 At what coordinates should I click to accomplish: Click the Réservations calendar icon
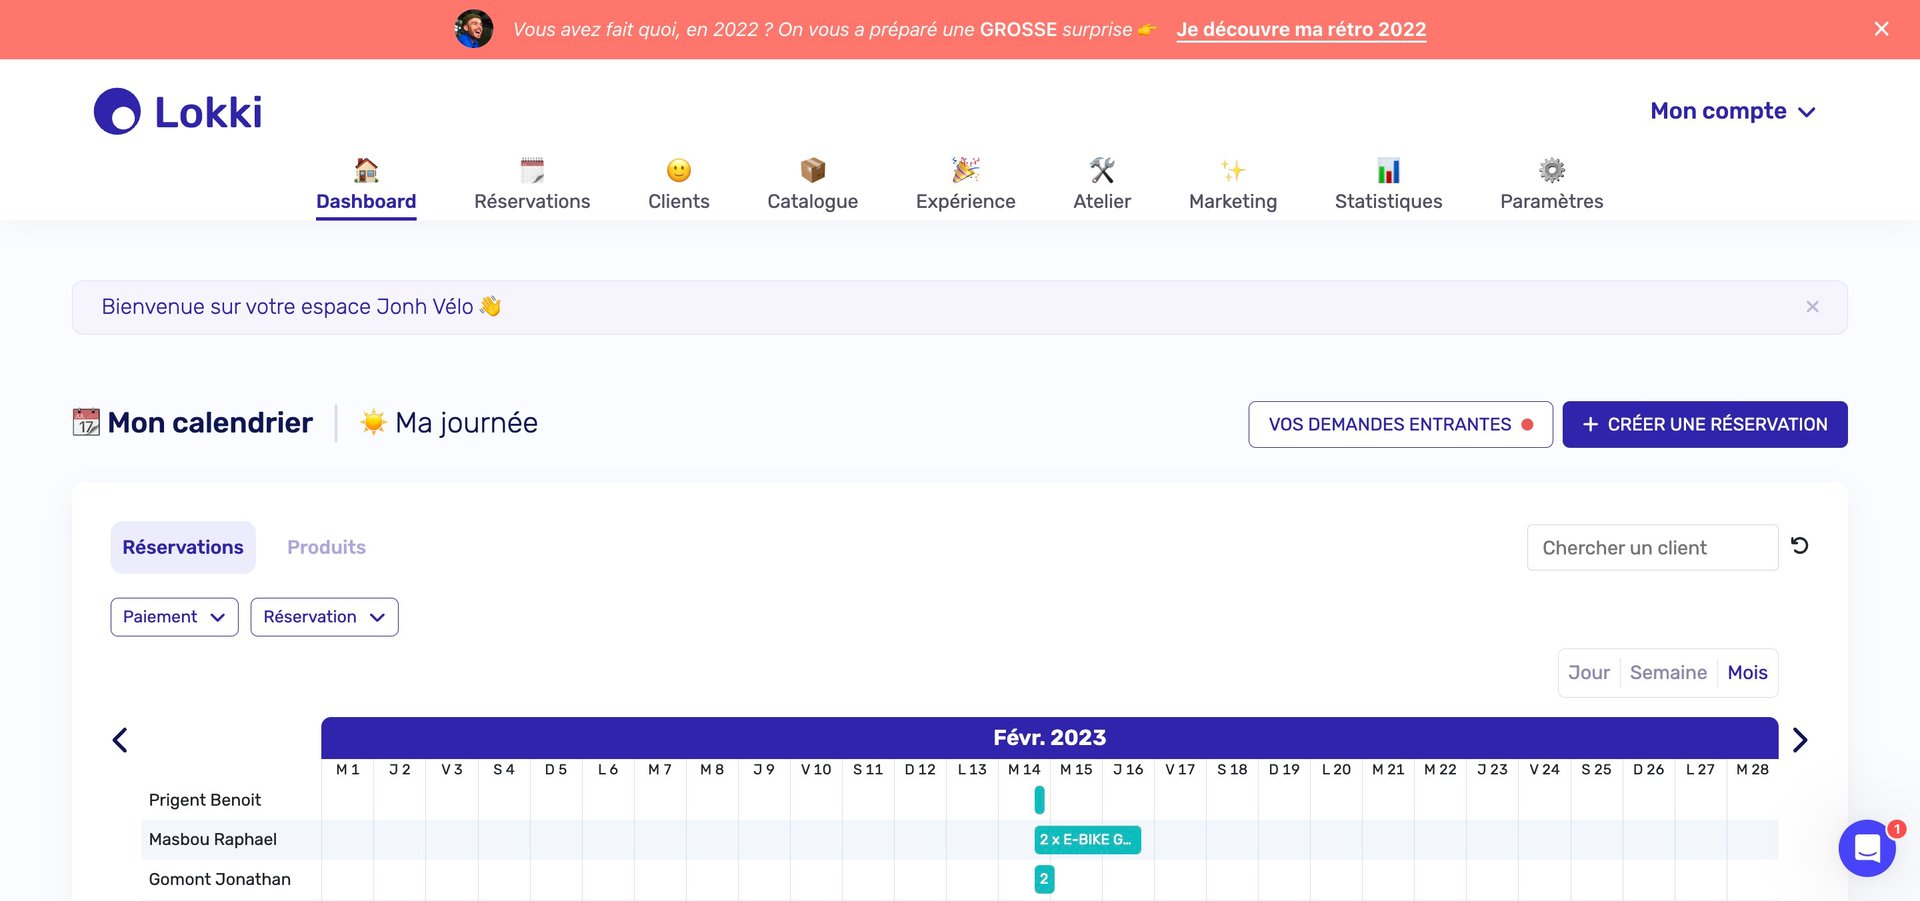(x=532, y=170)
